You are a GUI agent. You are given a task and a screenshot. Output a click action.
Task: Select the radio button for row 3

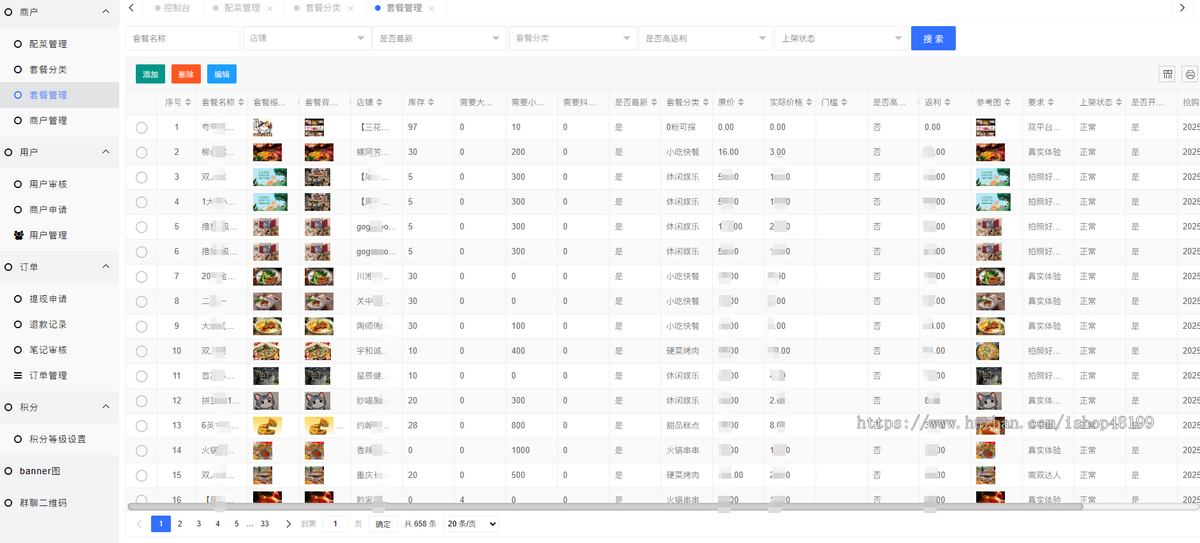(141, 177)
